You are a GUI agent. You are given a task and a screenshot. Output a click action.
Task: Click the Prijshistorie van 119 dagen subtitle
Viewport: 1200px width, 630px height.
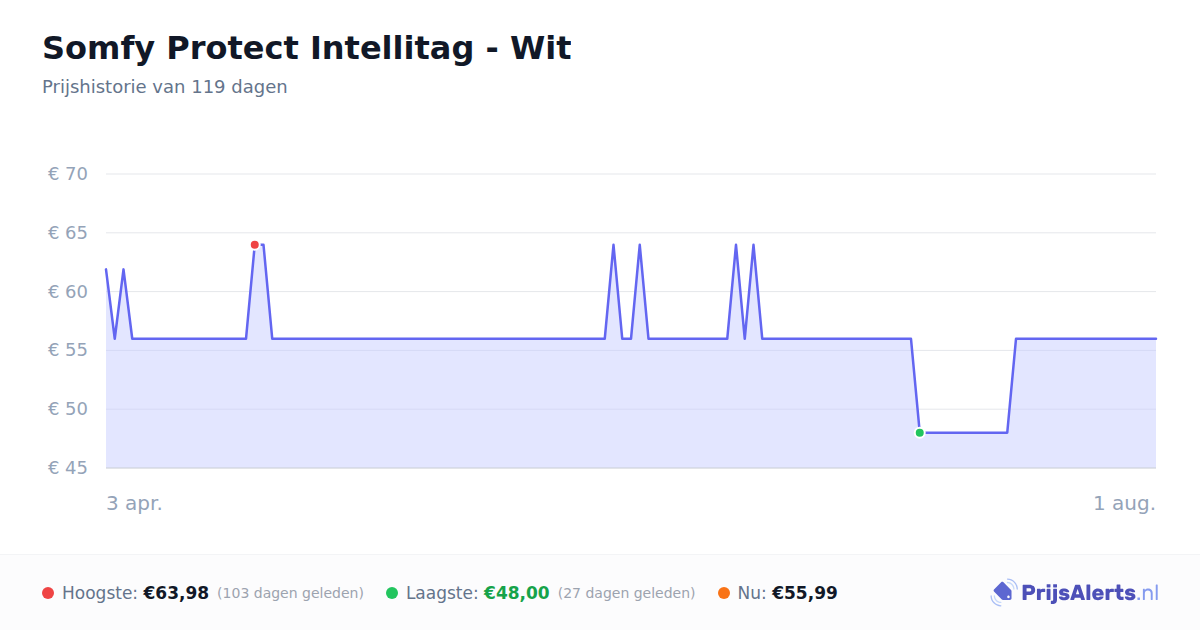165,87
